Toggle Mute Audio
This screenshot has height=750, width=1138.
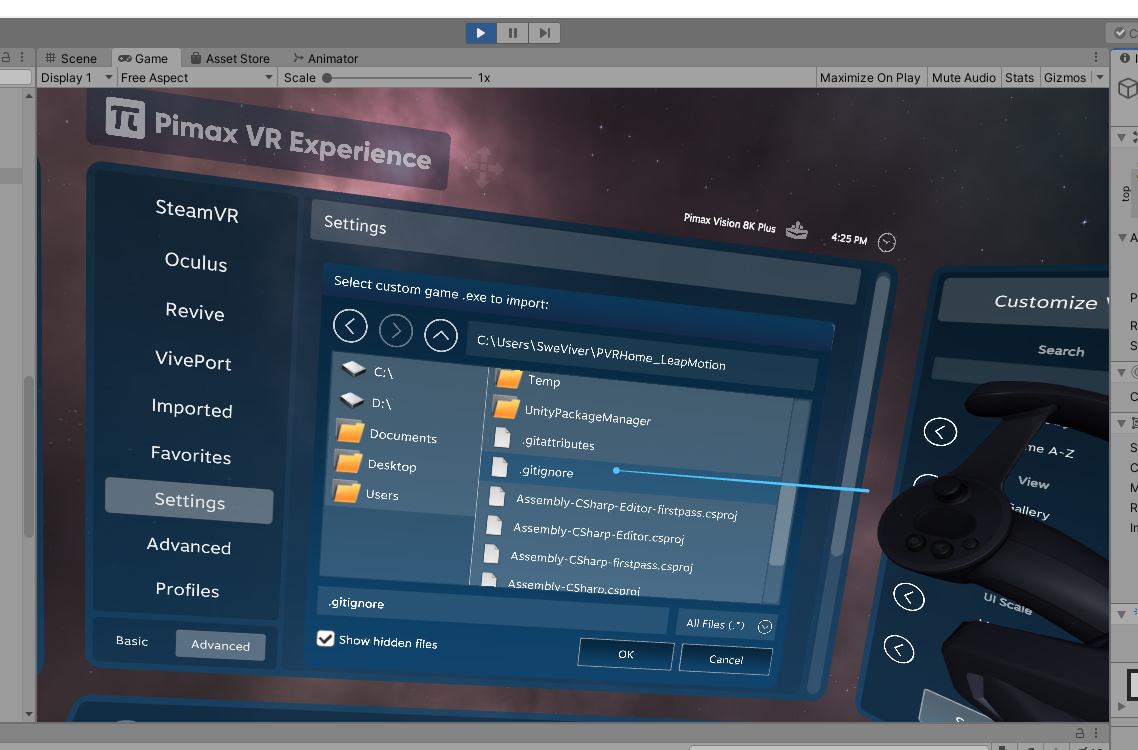coord(963,78)
